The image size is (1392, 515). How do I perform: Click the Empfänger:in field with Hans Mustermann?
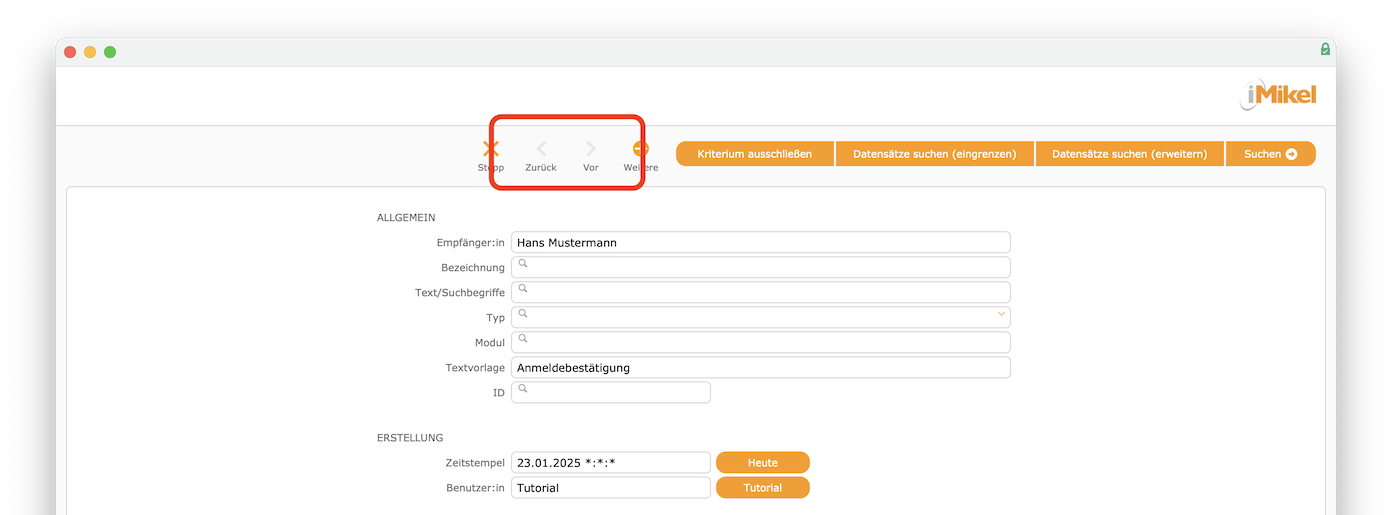[761, 242]
